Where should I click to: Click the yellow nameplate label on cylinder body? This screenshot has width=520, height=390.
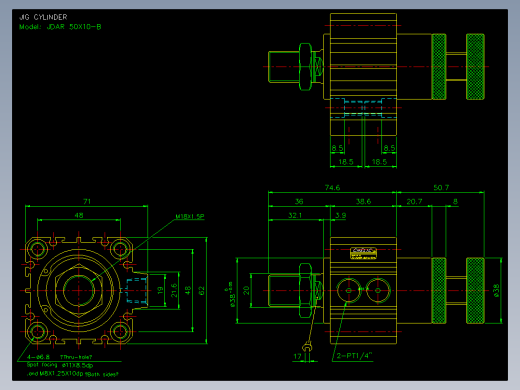[363, 253]
